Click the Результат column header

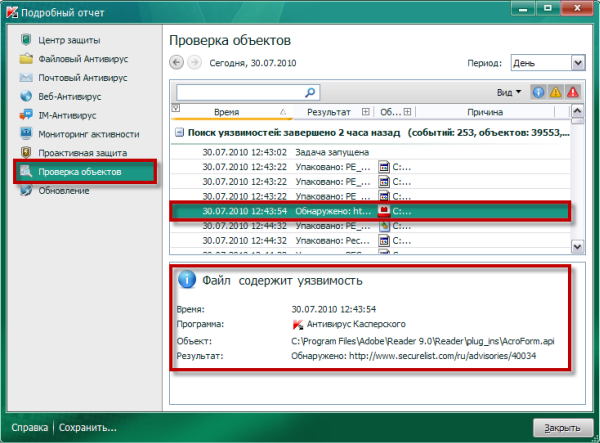coord(329,112)
